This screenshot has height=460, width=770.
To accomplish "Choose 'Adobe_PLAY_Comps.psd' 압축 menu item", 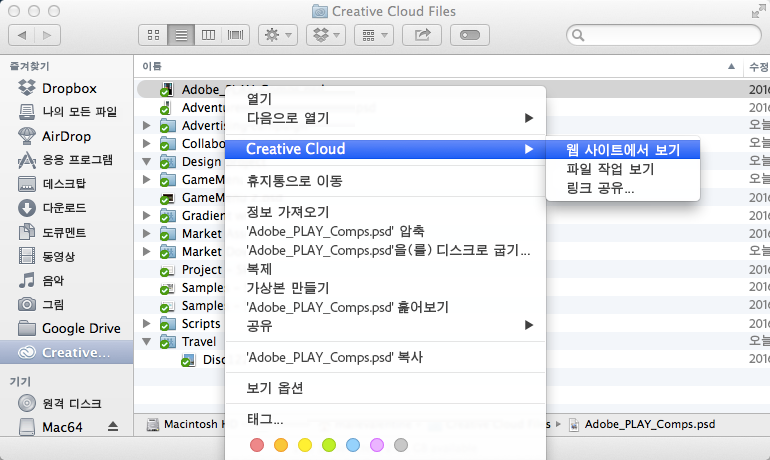I will [385, 231].
